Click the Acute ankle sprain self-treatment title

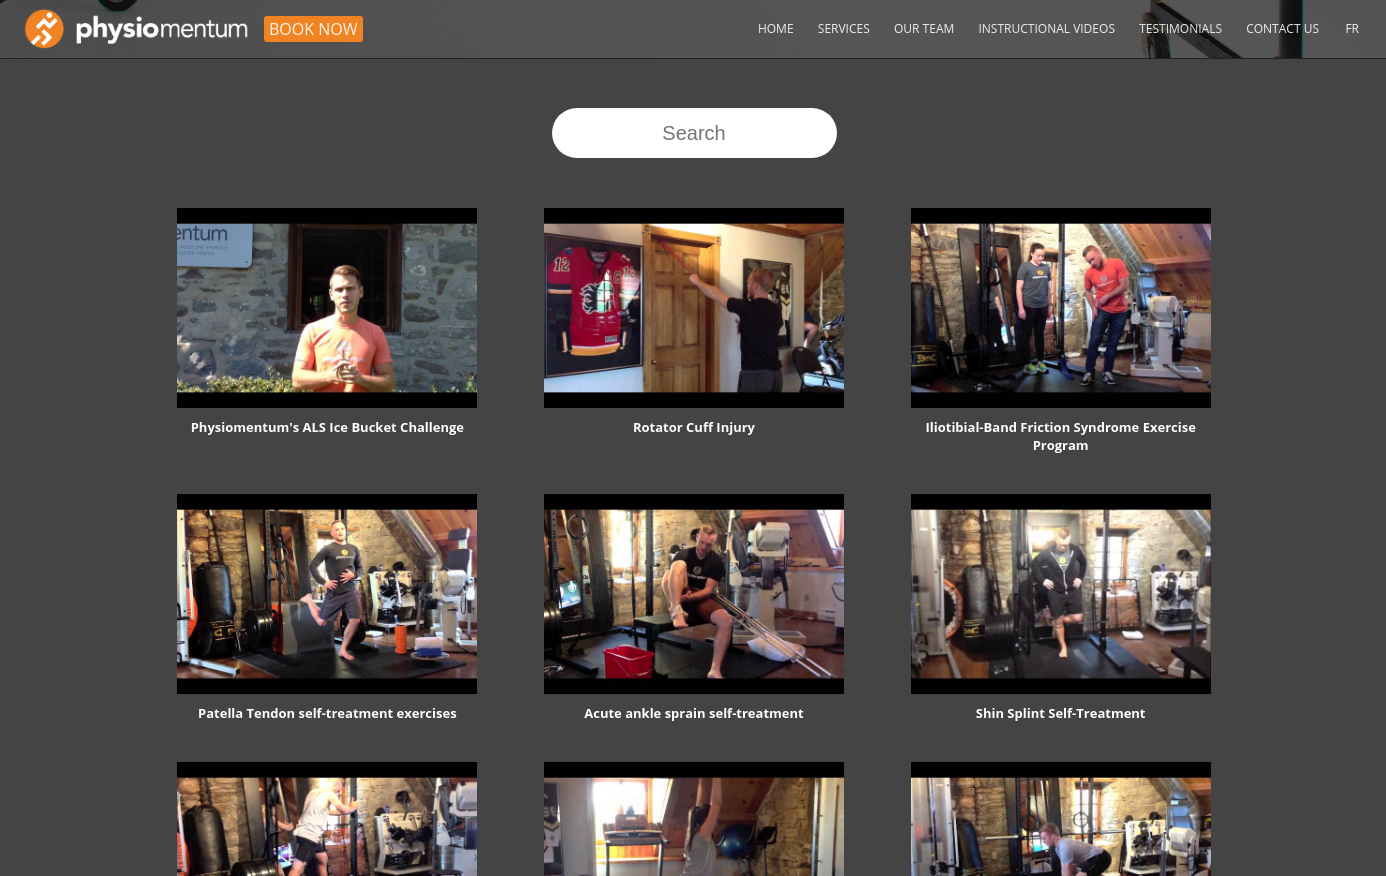694,713
